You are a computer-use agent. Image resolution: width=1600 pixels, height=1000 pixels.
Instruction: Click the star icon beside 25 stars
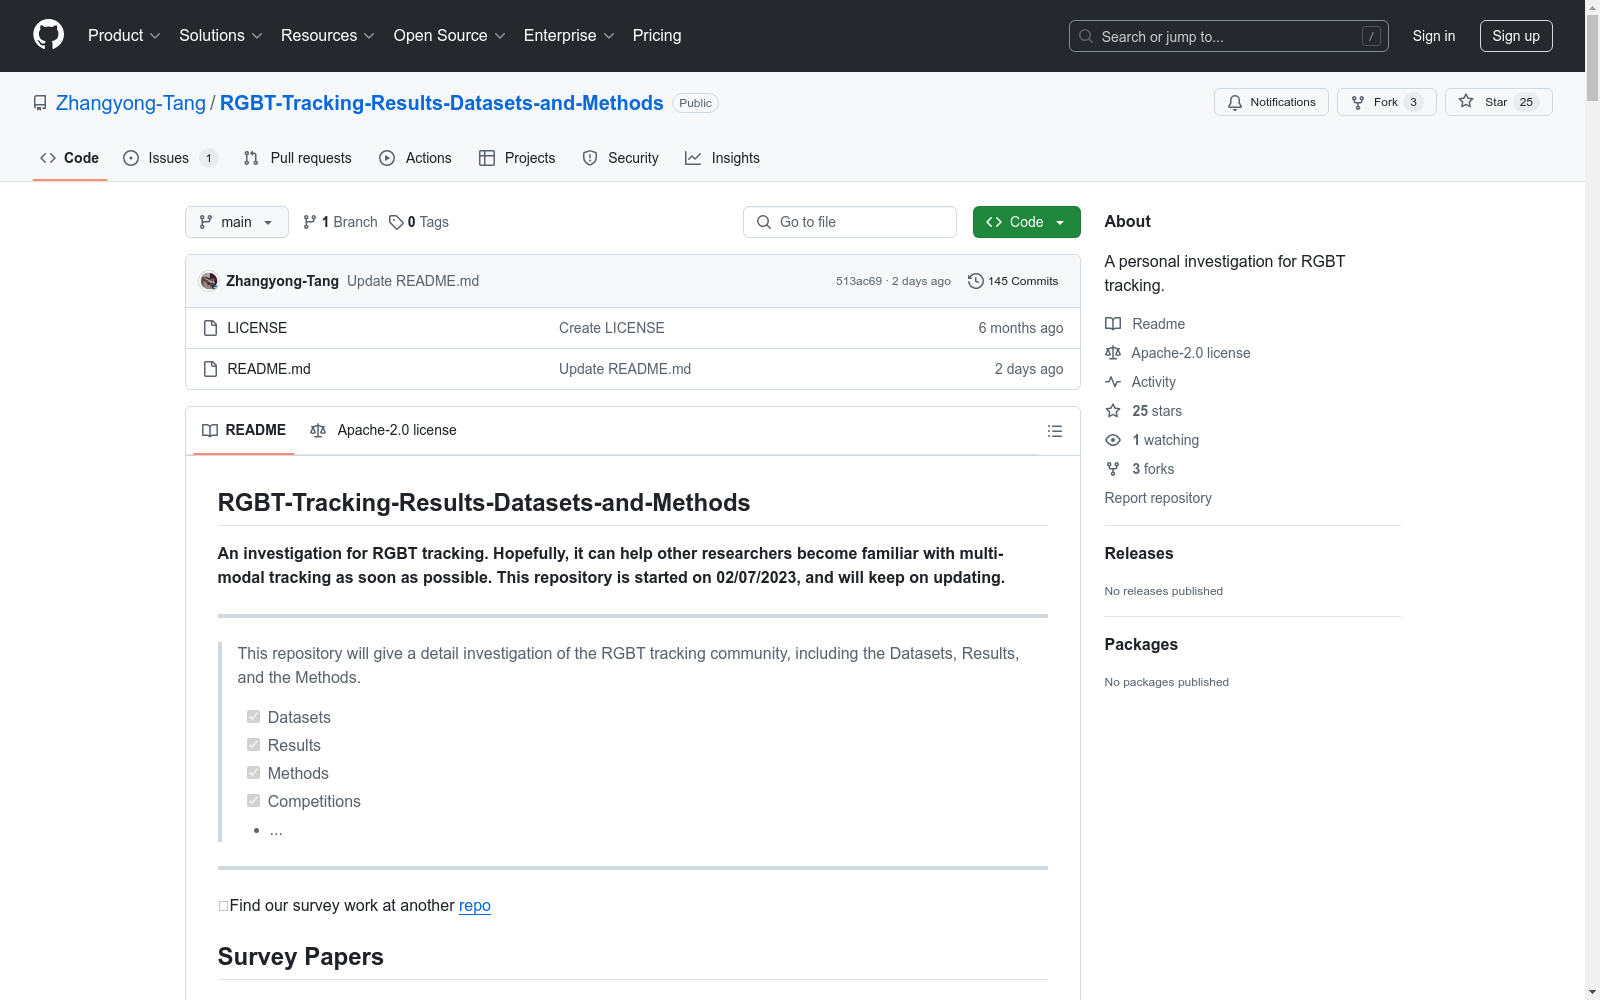pyautogui.click(x=1113, y=411)
